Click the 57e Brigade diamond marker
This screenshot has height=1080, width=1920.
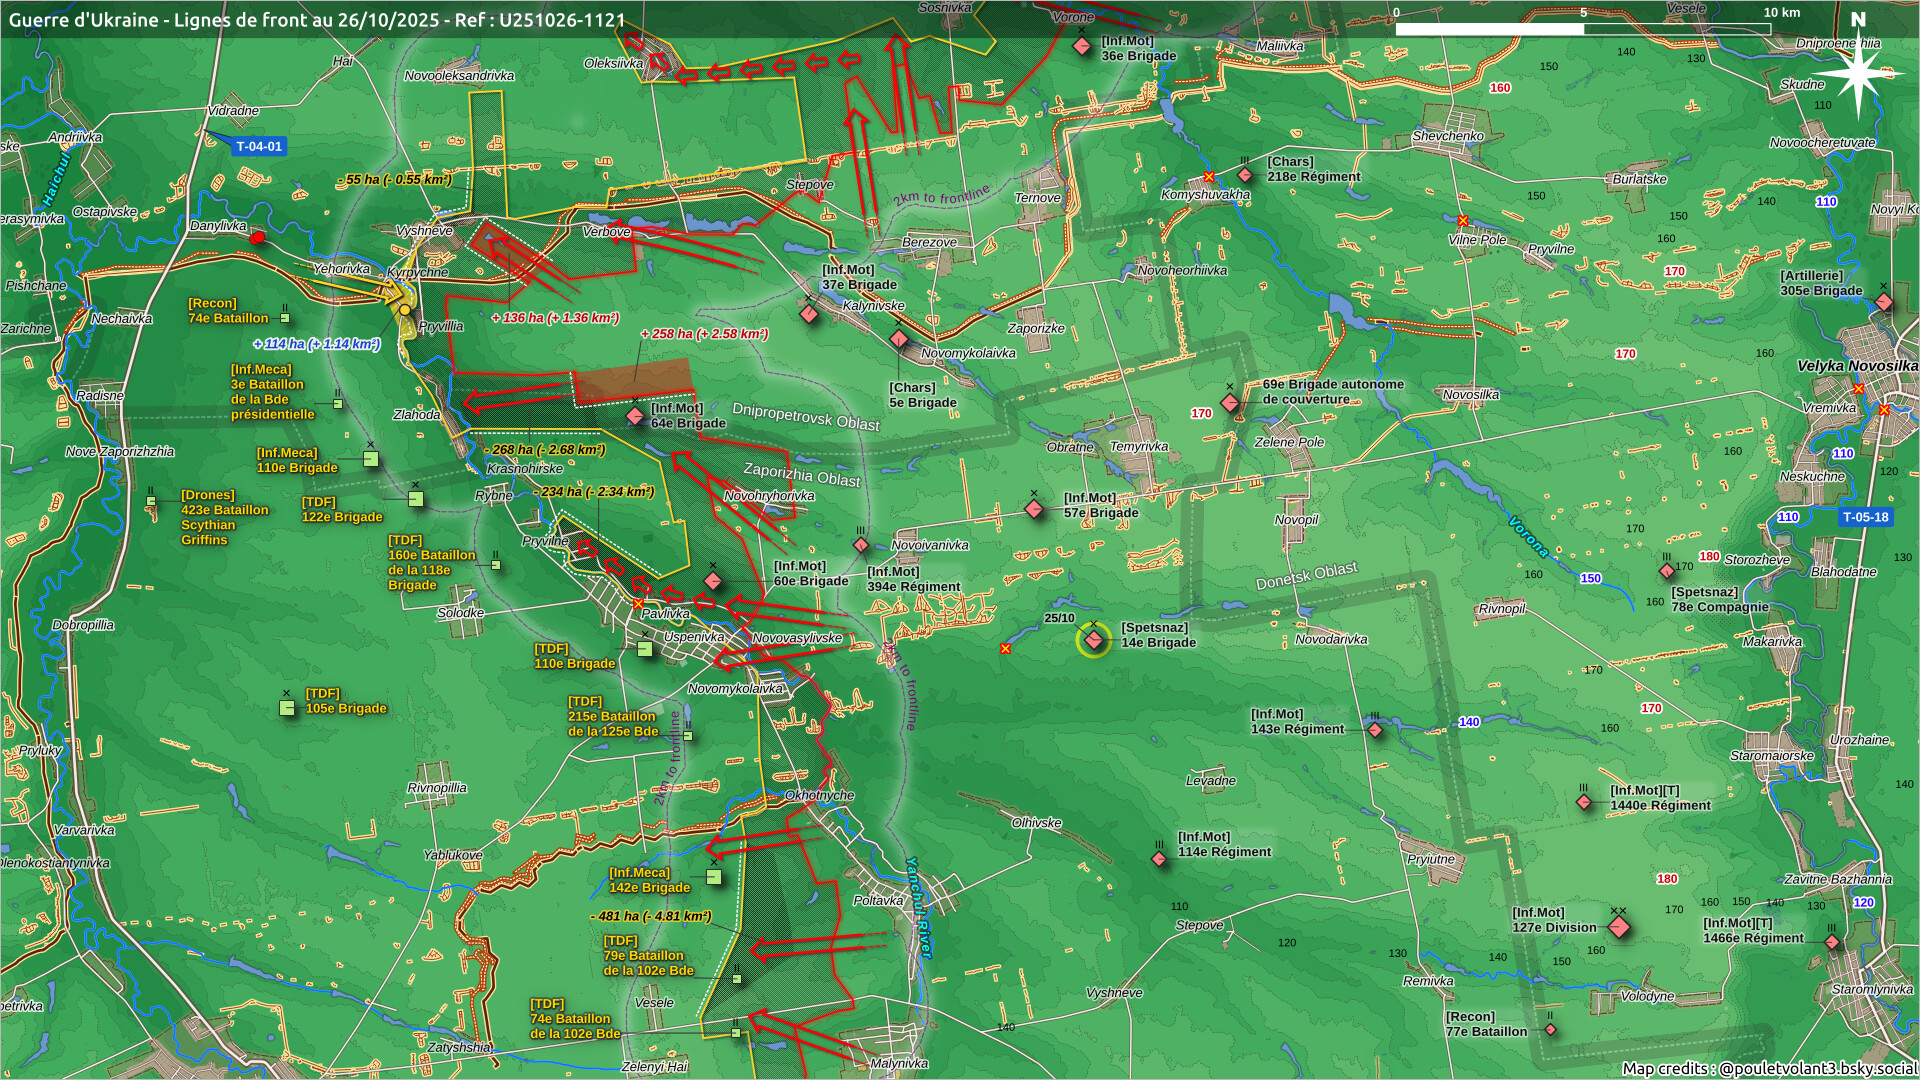(1034, 509)
